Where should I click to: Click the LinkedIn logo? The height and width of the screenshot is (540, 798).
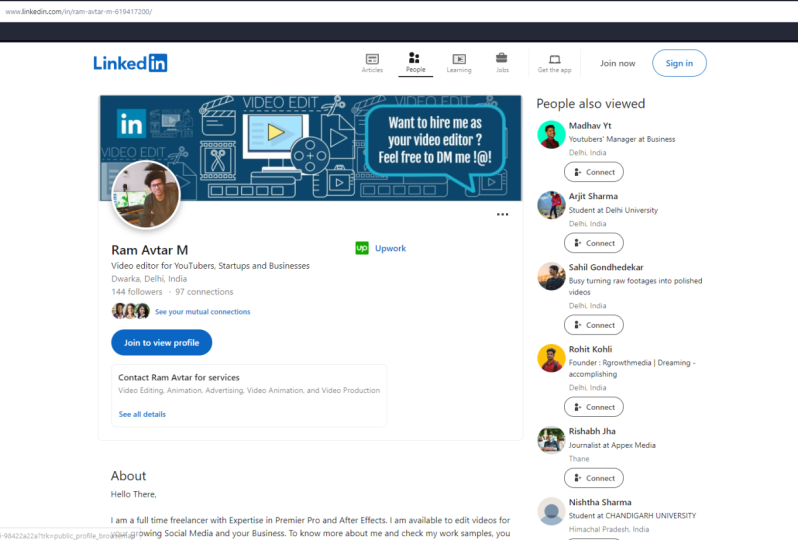[130, 63]
